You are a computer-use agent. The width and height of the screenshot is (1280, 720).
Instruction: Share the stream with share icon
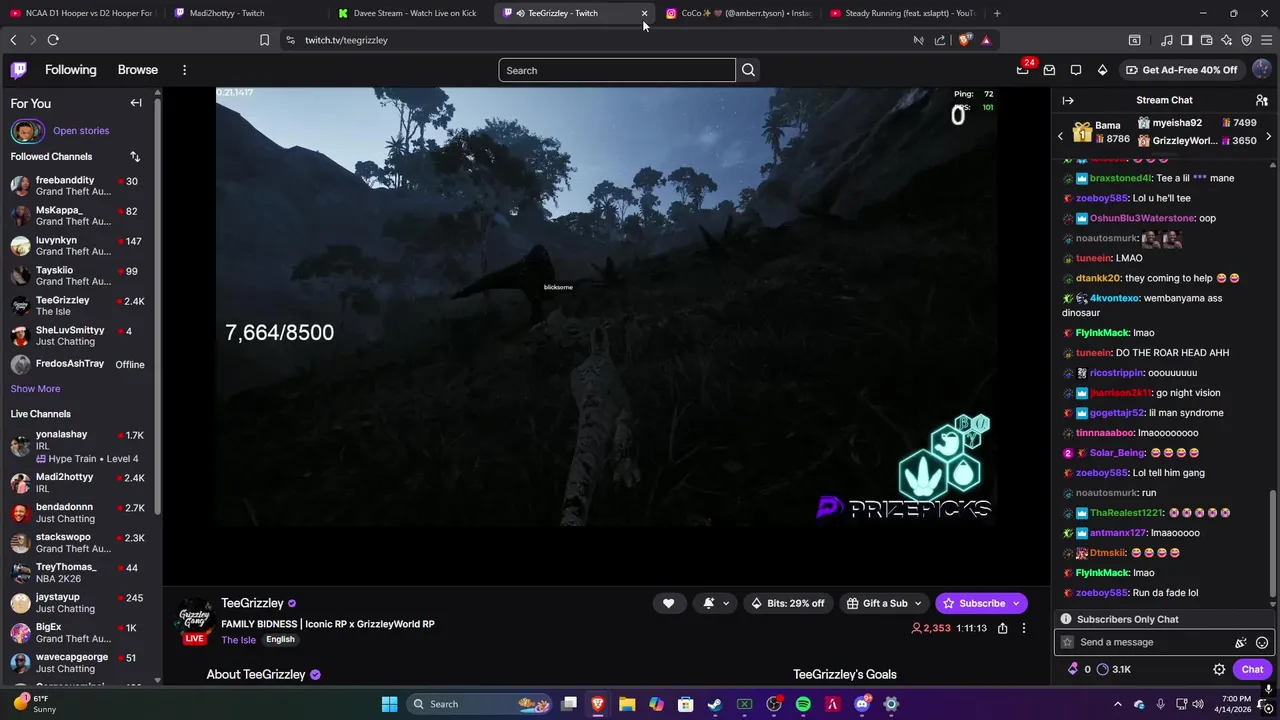(1002, 628)
